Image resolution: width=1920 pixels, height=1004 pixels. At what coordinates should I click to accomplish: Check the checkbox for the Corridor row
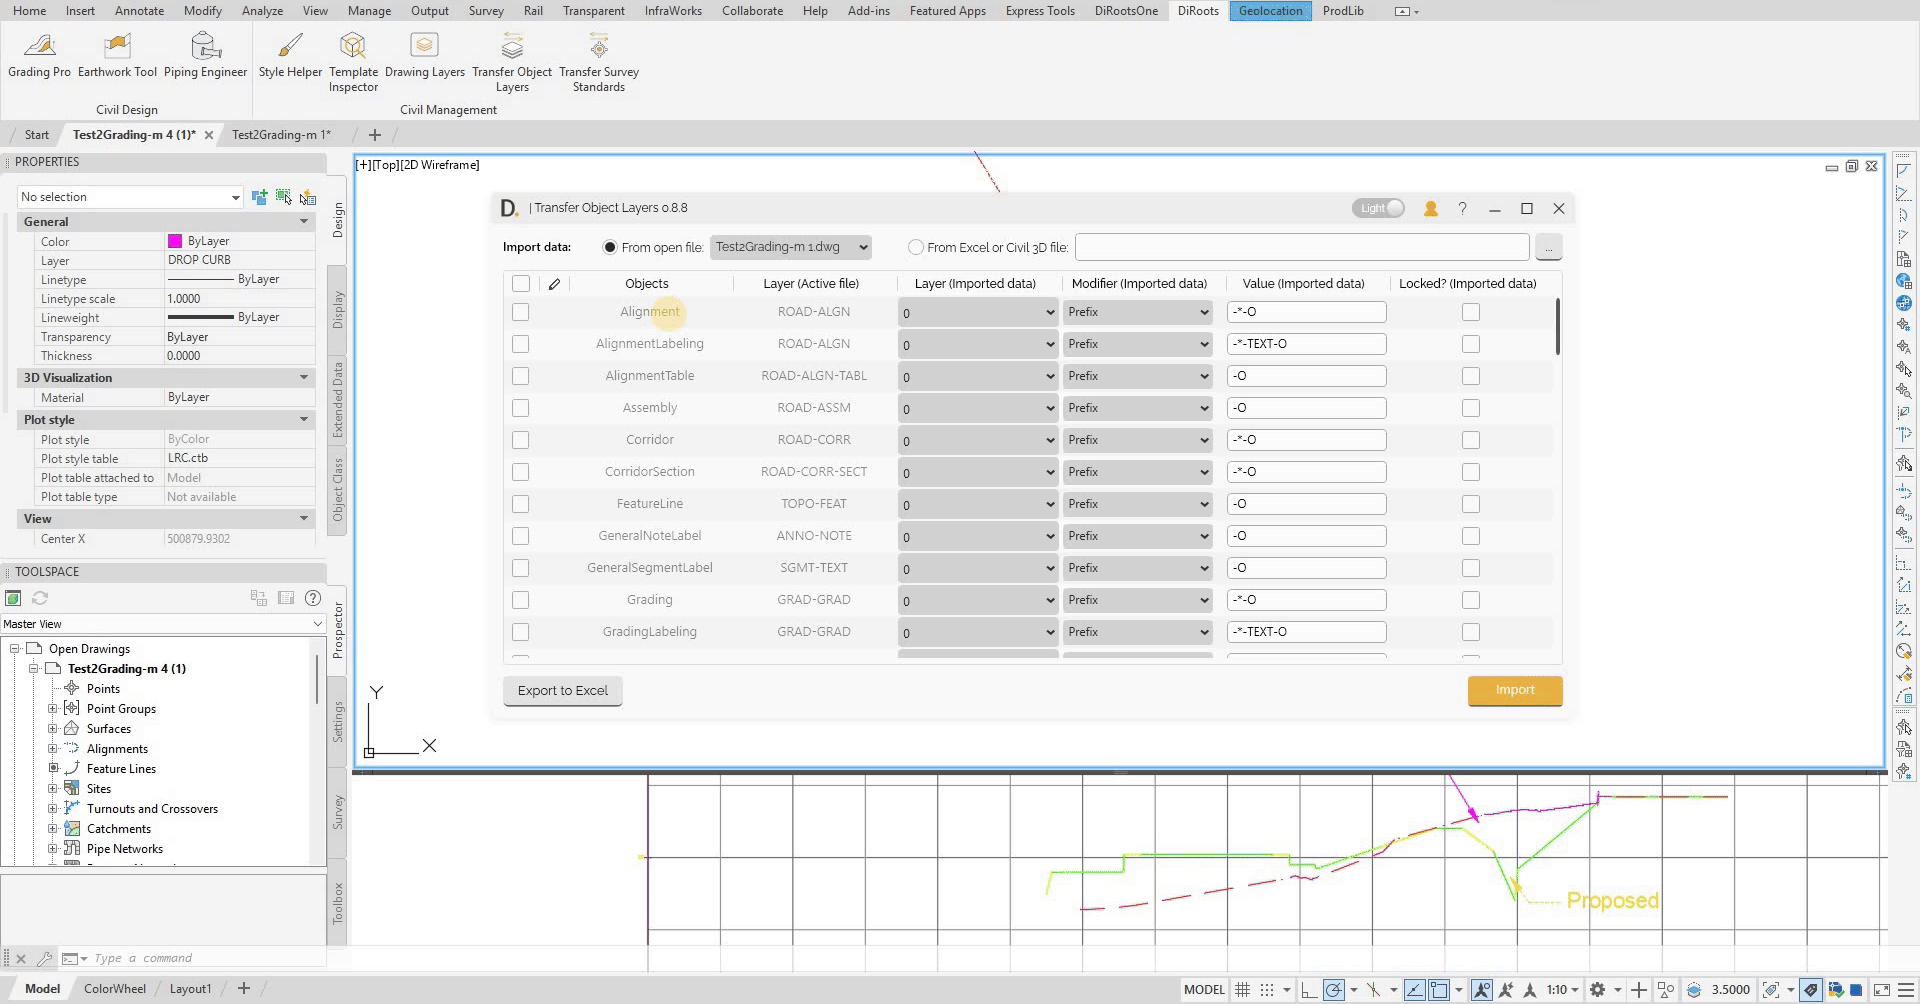point(520,439)
